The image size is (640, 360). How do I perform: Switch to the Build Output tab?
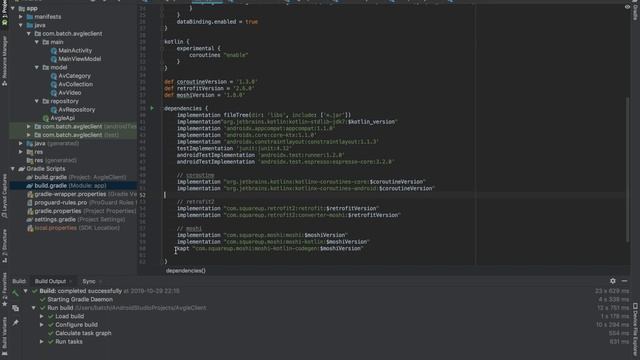pyautogui.click(x=50, y=281)
